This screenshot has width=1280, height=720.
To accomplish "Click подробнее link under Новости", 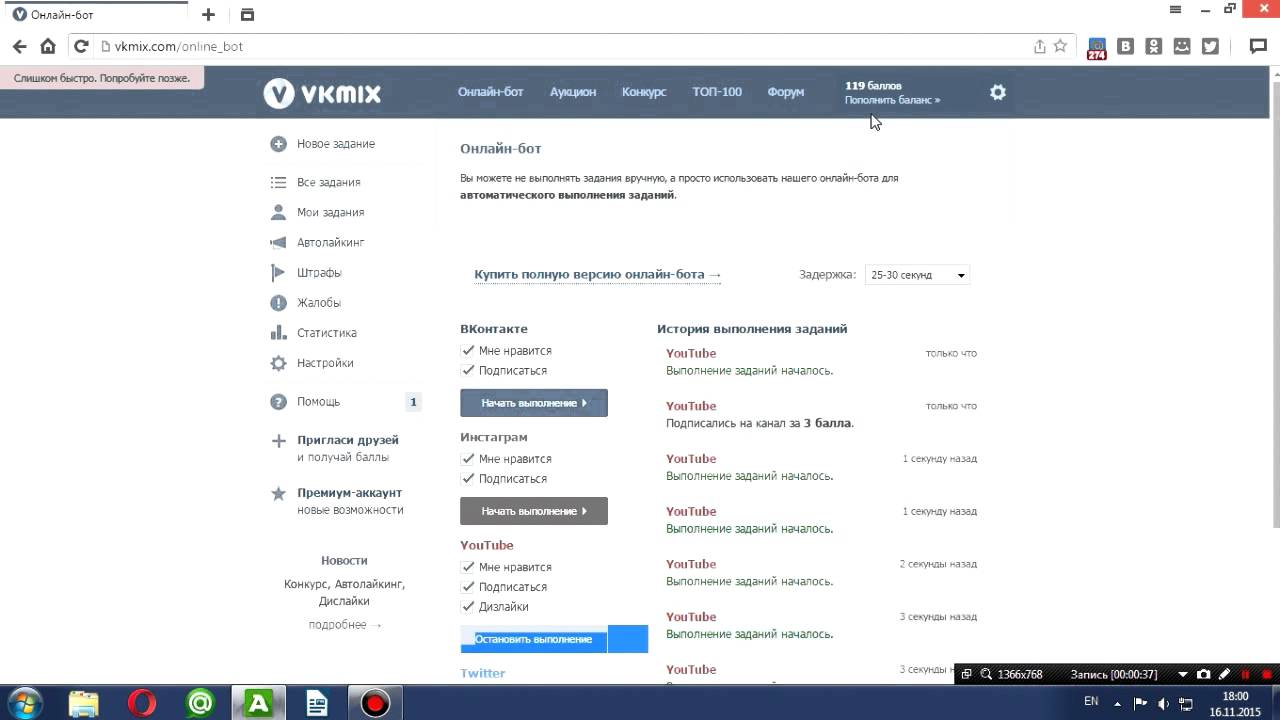I will click(x=345, y=625).
